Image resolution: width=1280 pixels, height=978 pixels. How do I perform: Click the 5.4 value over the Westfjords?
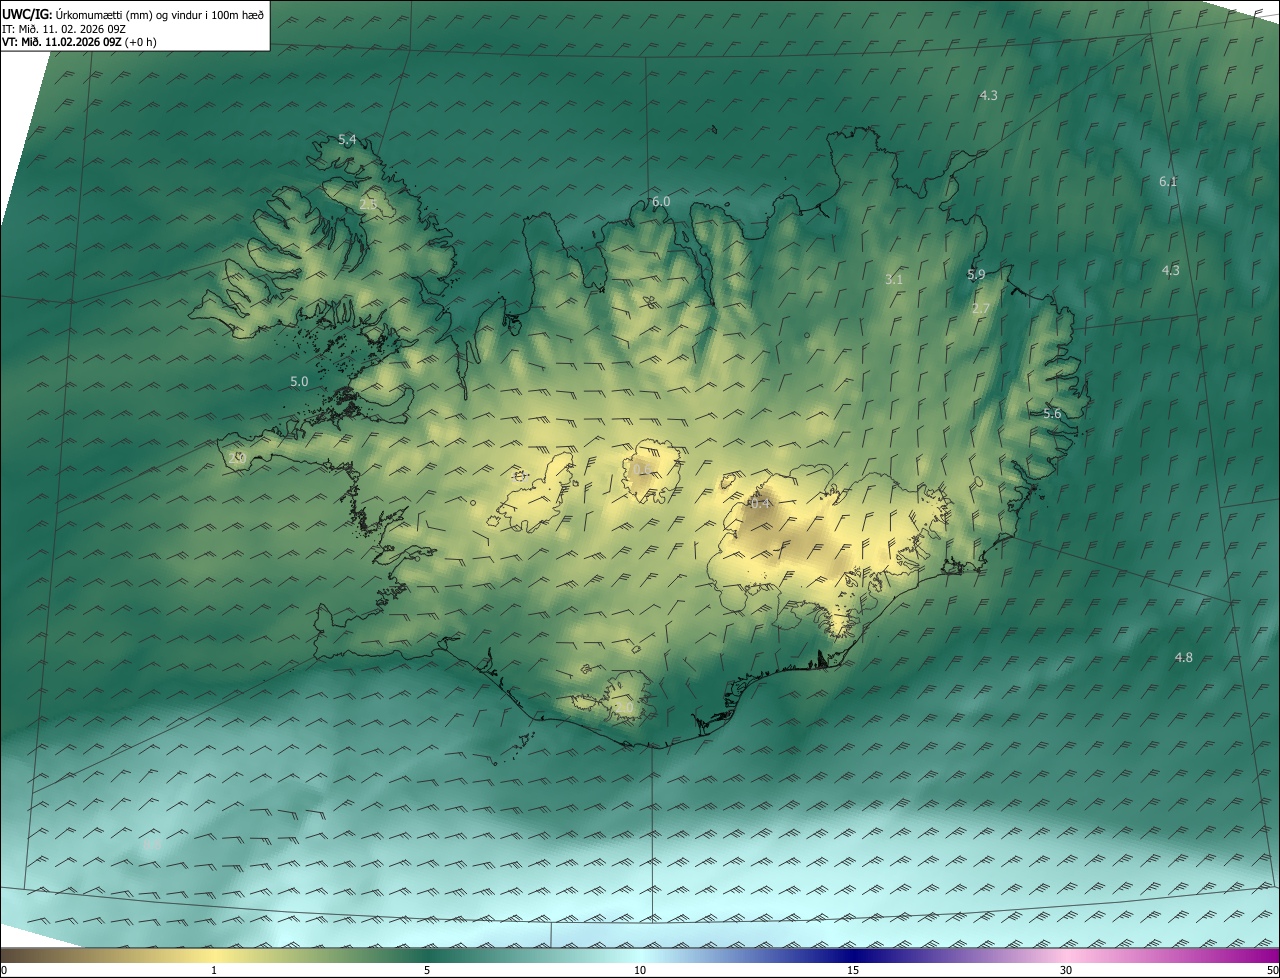pyautogui.click(x=347, y=140)
